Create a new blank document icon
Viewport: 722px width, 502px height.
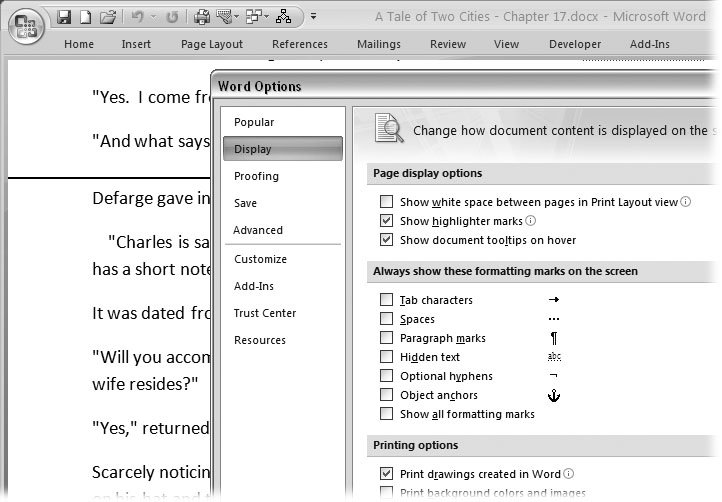tap(86, 17)
